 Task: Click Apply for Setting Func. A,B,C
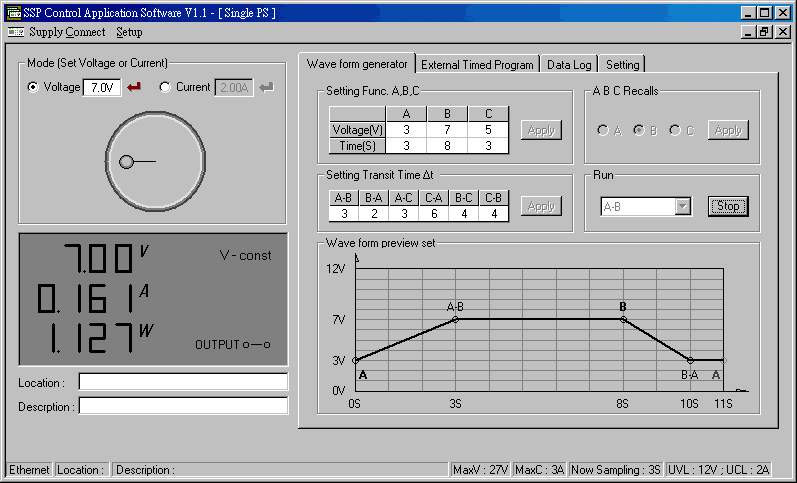point(541,130)
